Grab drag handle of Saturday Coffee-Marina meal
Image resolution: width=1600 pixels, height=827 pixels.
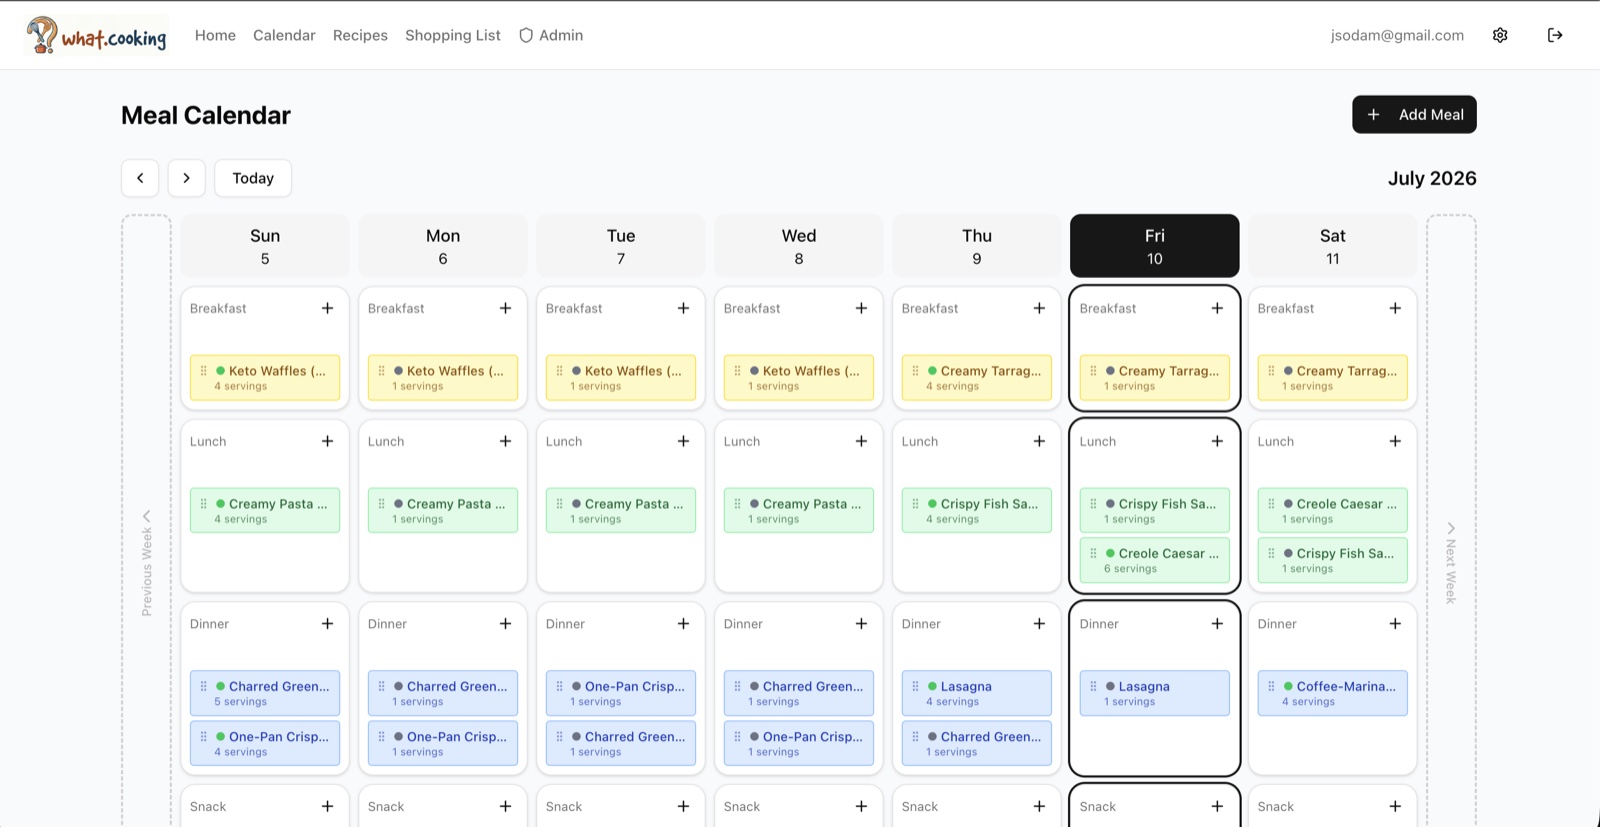tap(1272, 687)
